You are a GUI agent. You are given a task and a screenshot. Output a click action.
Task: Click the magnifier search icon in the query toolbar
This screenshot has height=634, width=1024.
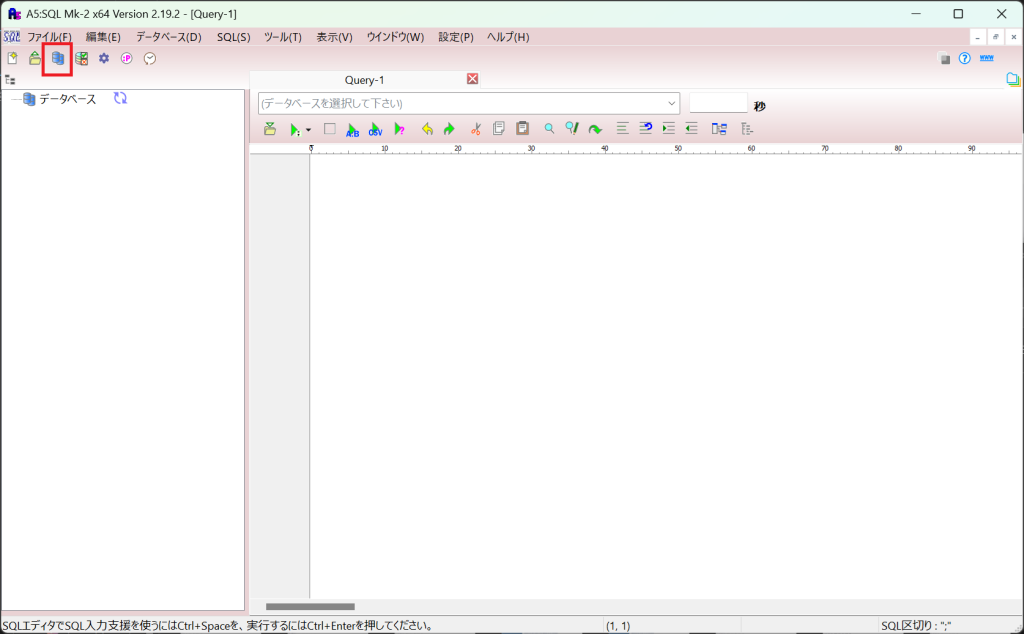click(549, 129)
